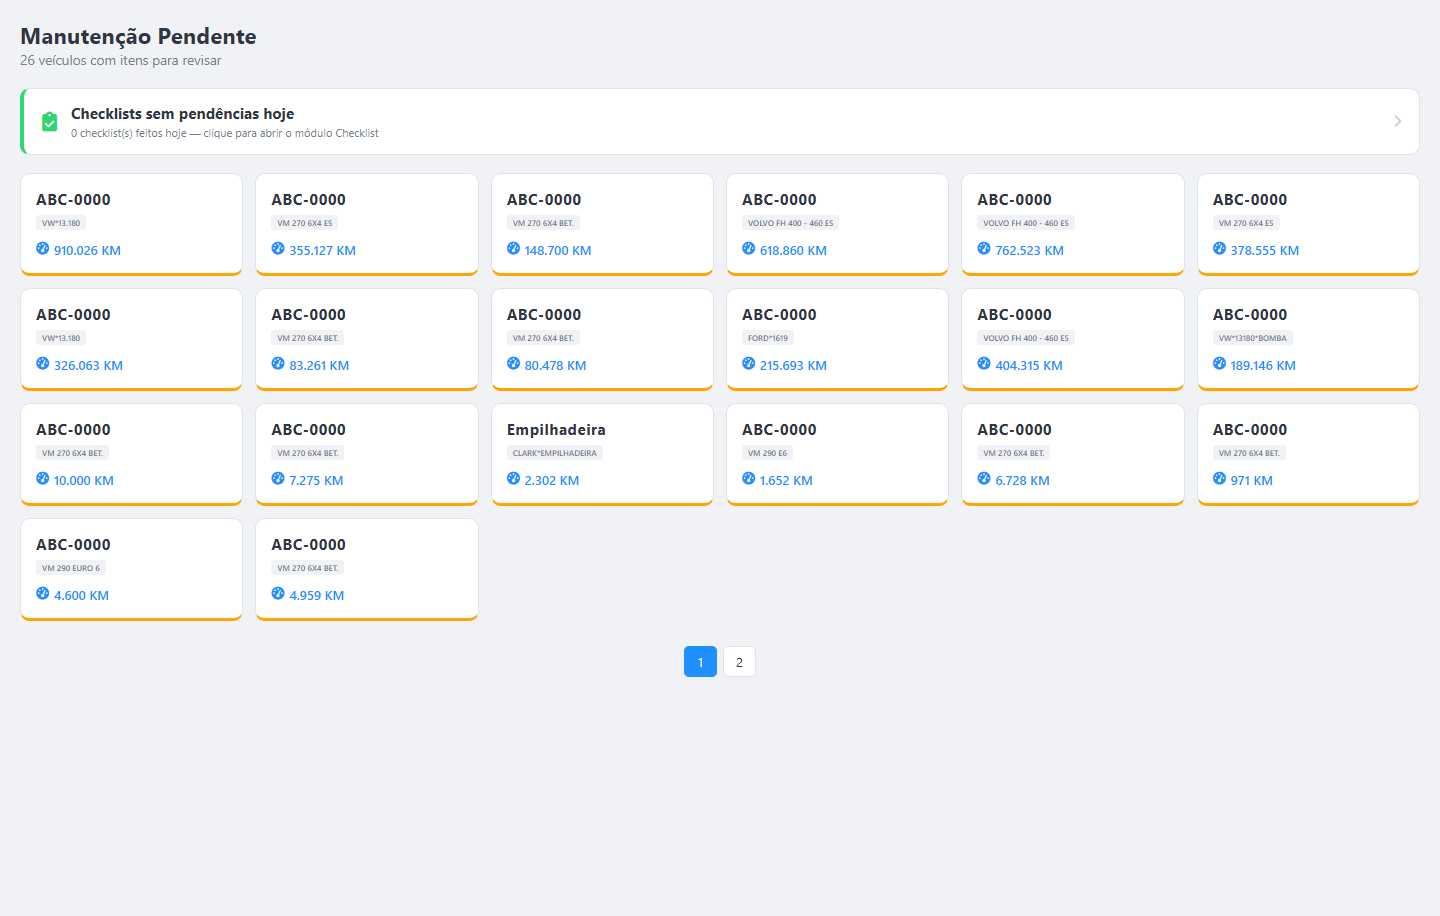Viewport: 1440px width, 916px height.
Task: Click ABC-0000 title on the 189.146 KM card
Action: click(1250, 315)
